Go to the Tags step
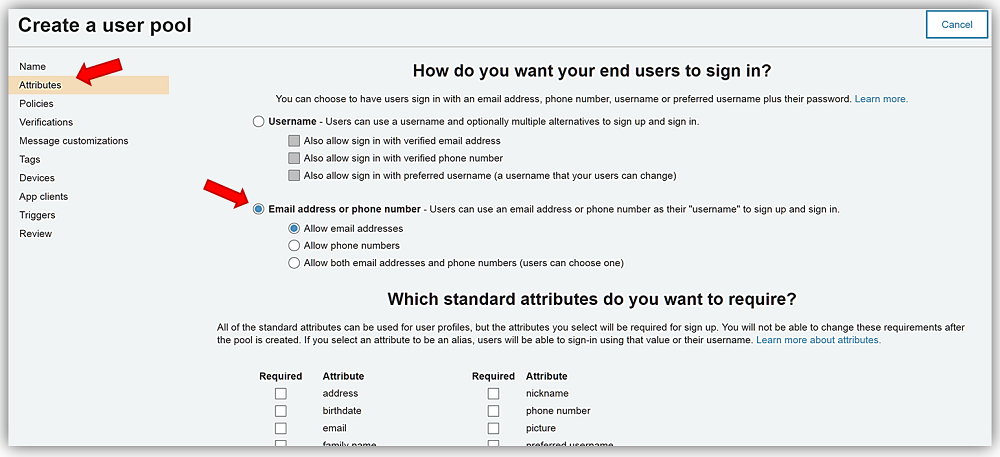The height and width of the screenshot is (457, 1000). 30,159
